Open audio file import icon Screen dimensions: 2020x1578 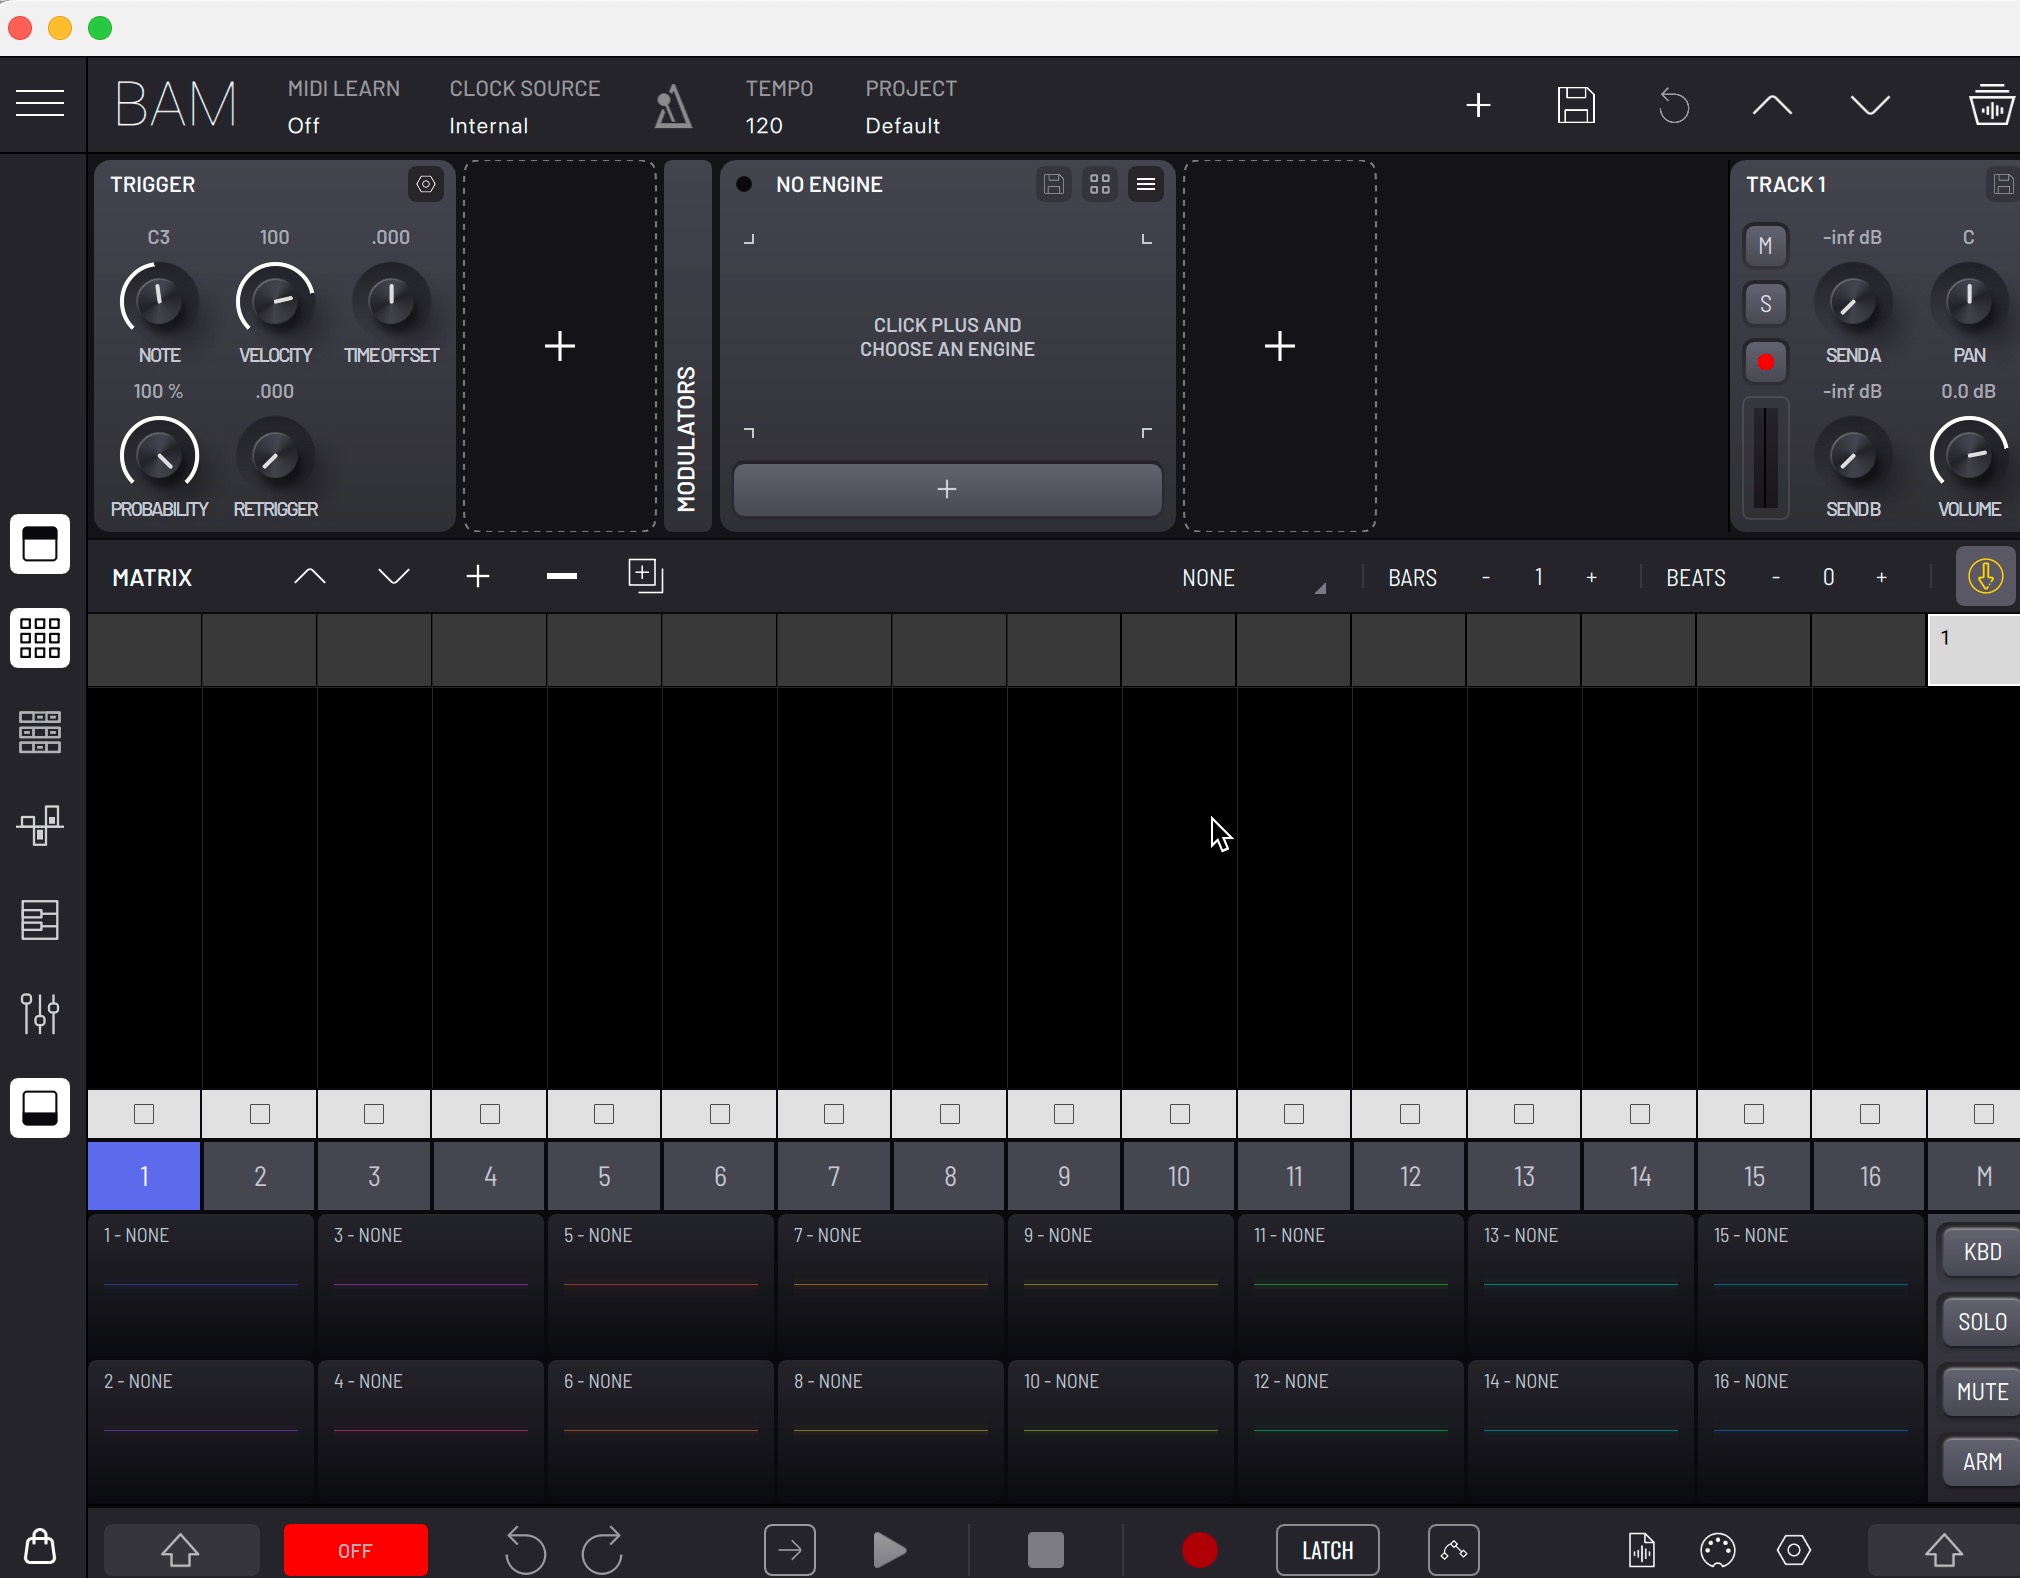tap(1642, 1550)
